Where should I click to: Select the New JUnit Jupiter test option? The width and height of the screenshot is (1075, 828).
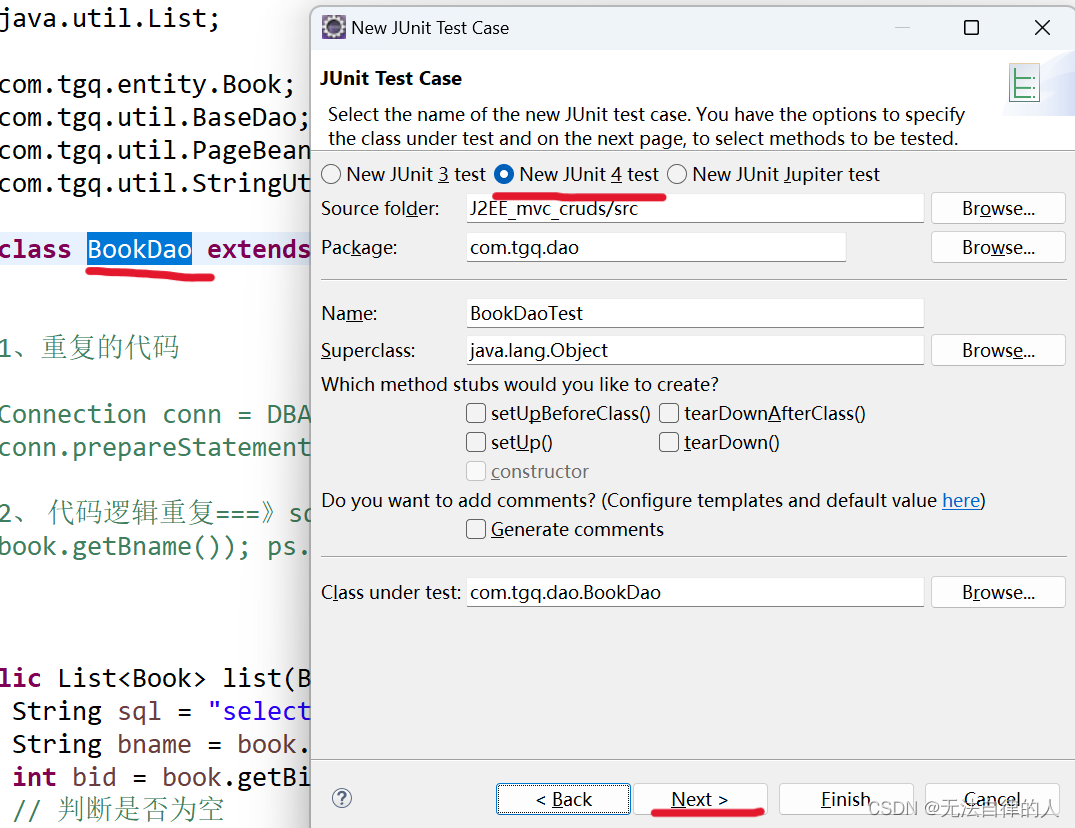(x=675, y=173)
